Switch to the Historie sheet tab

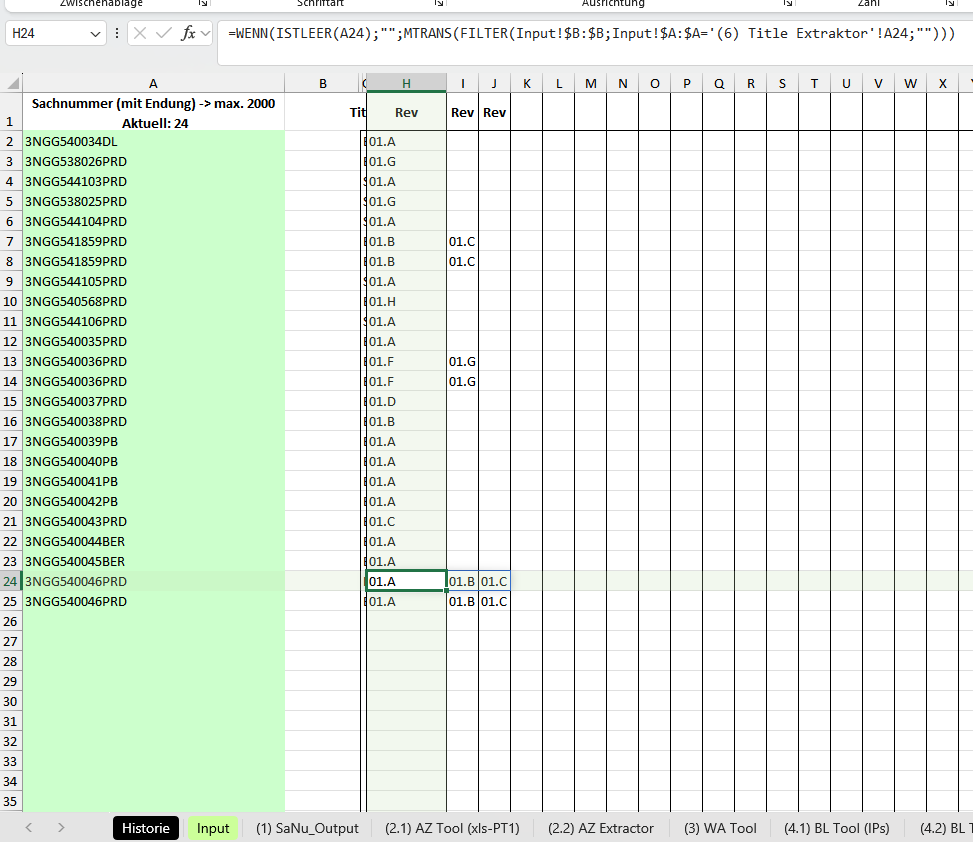point(146,828)
